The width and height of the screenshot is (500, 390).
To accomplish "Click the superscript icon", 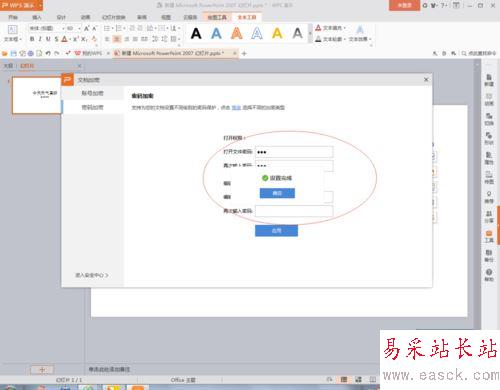I will point(75,39).
